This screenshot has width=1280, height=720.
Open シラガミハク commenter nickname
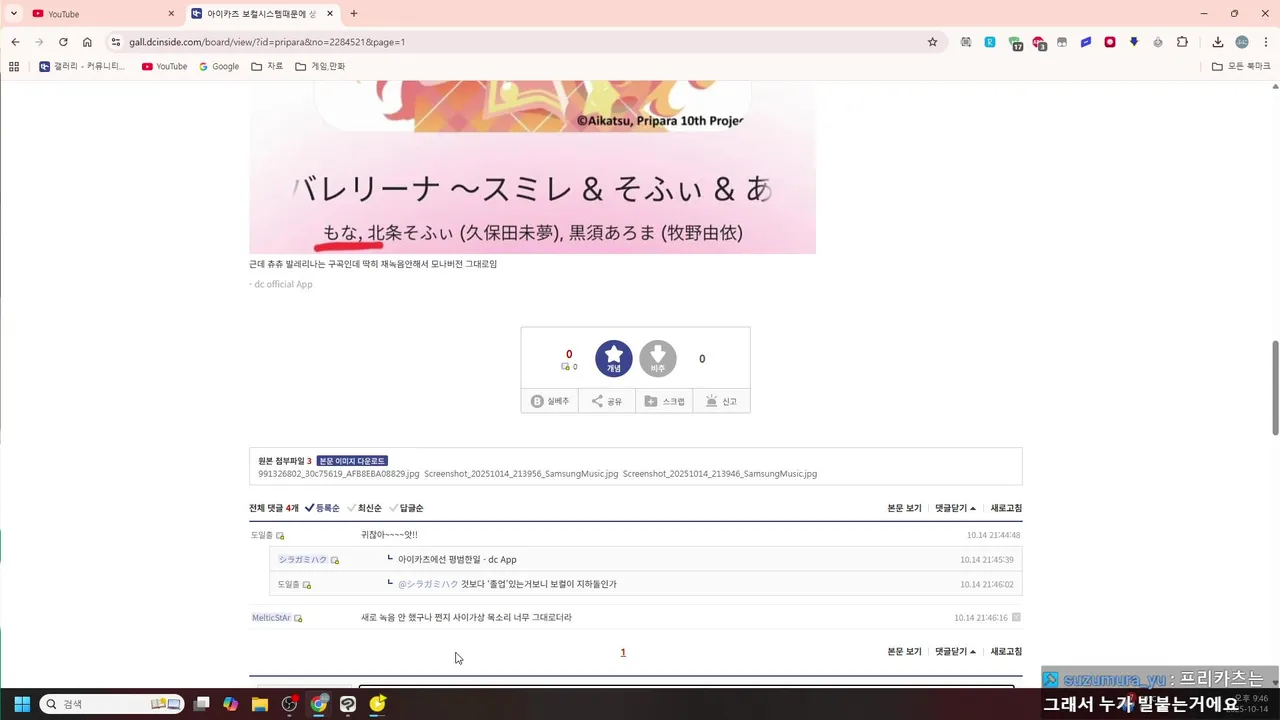[x=303, y=560]
